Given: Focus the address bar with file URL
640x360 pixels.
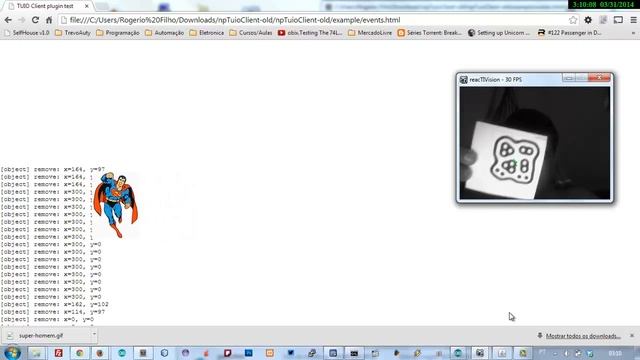Looking at the screenshot, I should tap(314, 20).
